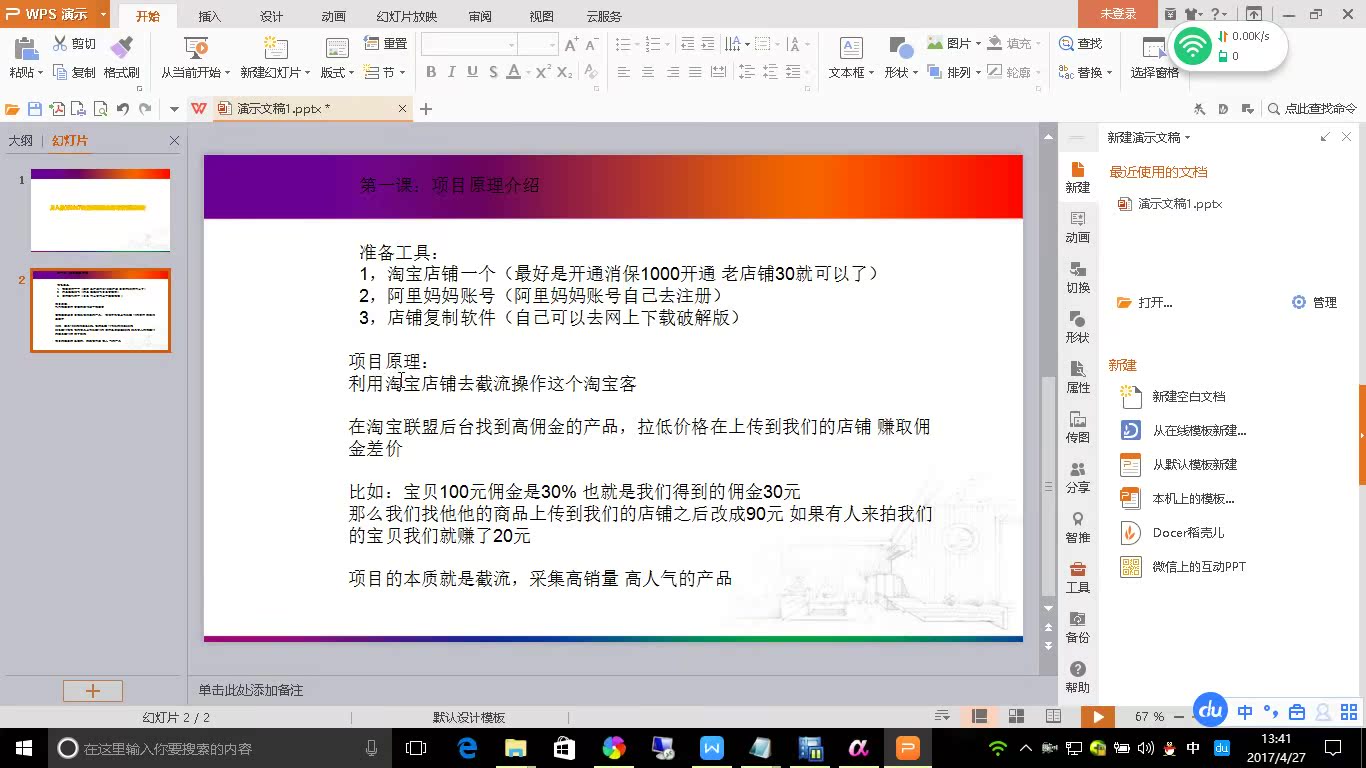The image size is (1366, 768).
Task: Open the View (视图) ribbon tab
Action: tap(541, 16)
